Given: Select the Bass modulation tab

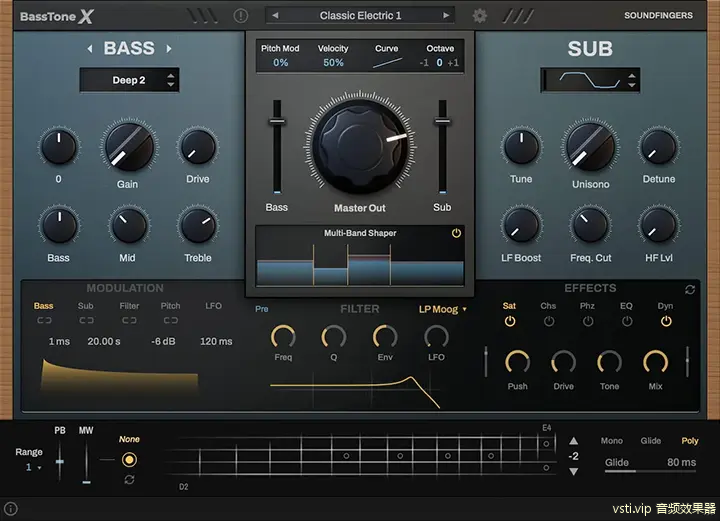Looking at the screenshot, I should pos(43,306).
